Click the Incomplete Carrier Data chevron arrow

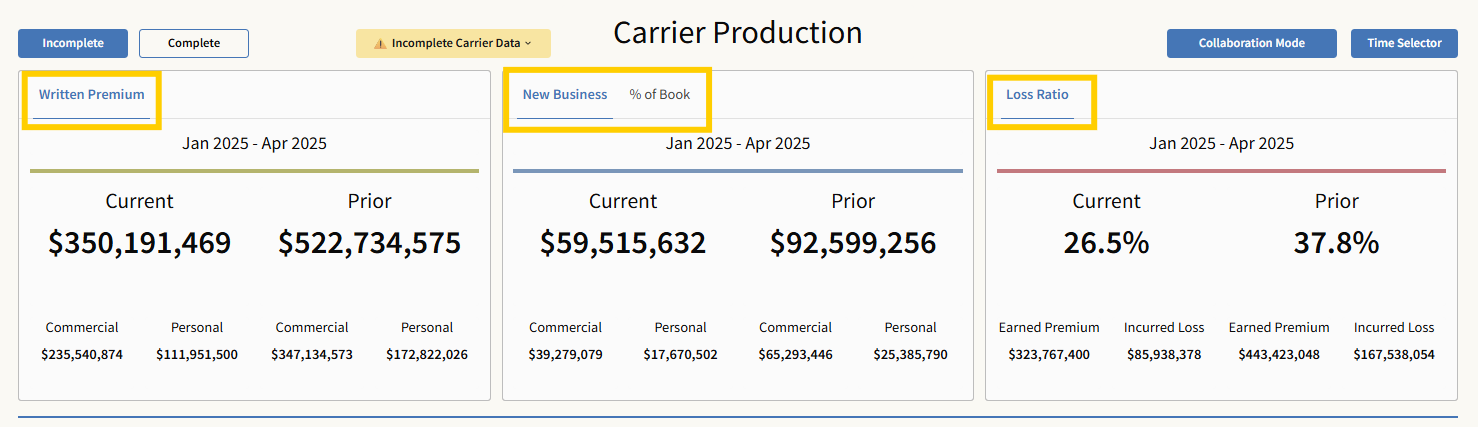tap(528, 44)
